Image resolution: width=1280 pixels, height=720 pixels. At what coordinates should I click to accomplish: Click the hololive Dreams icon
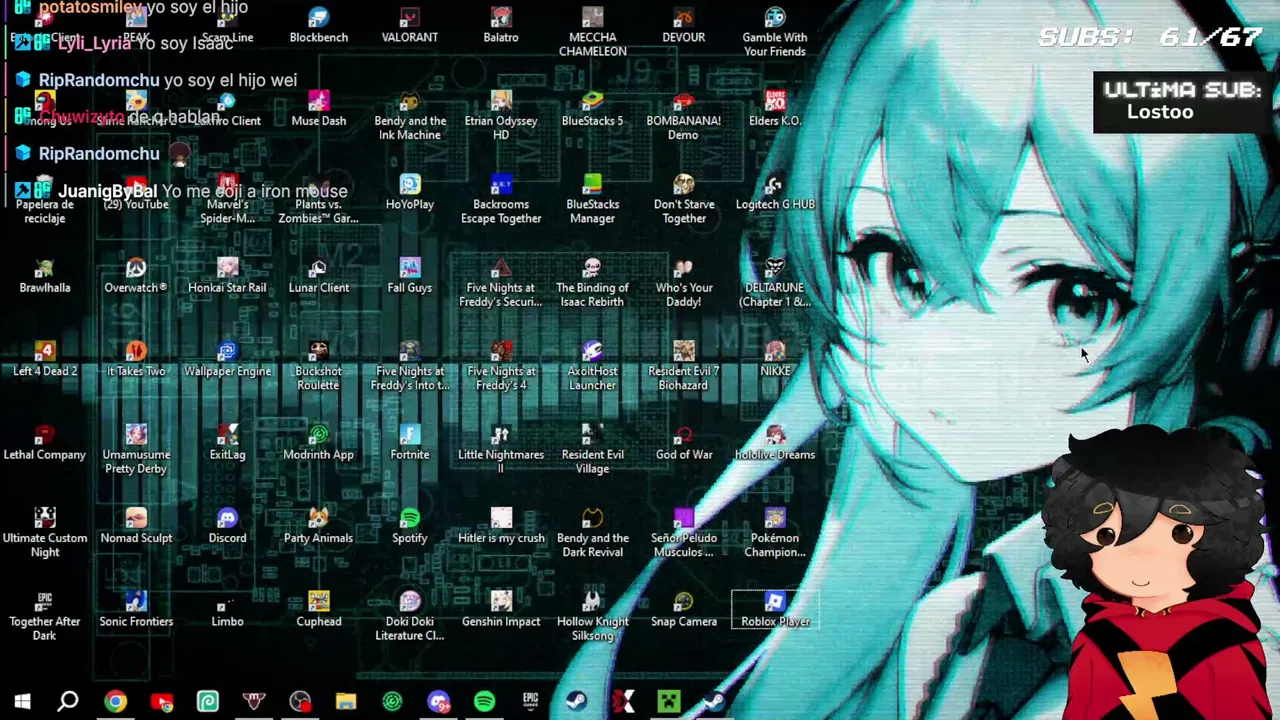click(x=775, y=444)
